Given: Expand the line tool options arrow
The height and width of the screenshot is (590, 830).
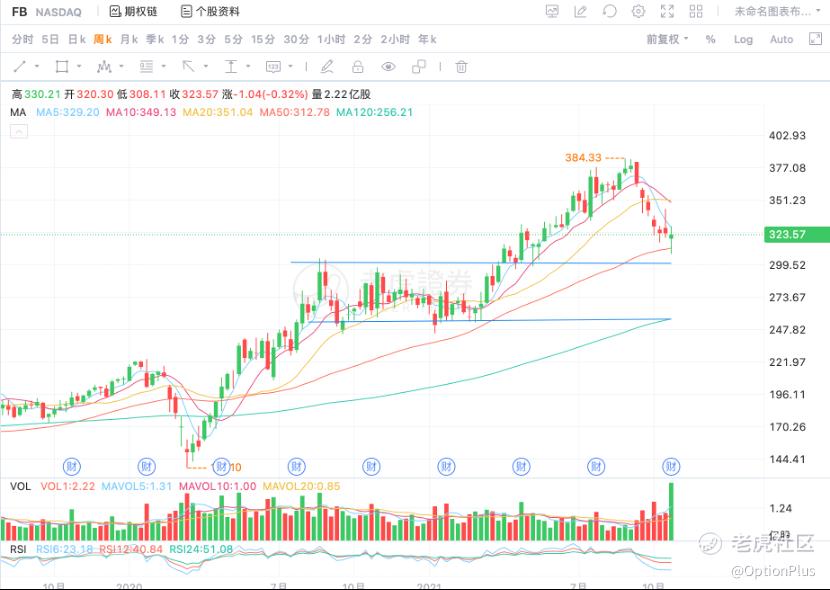Looking at the screenshot, I should pyautogui.click(x=37, y=67).
